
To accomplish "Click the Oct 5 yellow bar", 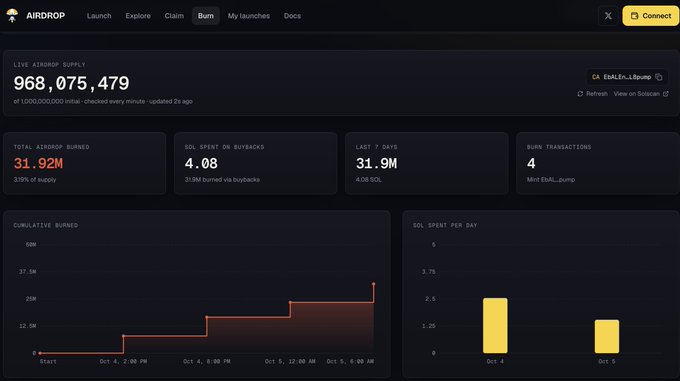I will (607, 336).
